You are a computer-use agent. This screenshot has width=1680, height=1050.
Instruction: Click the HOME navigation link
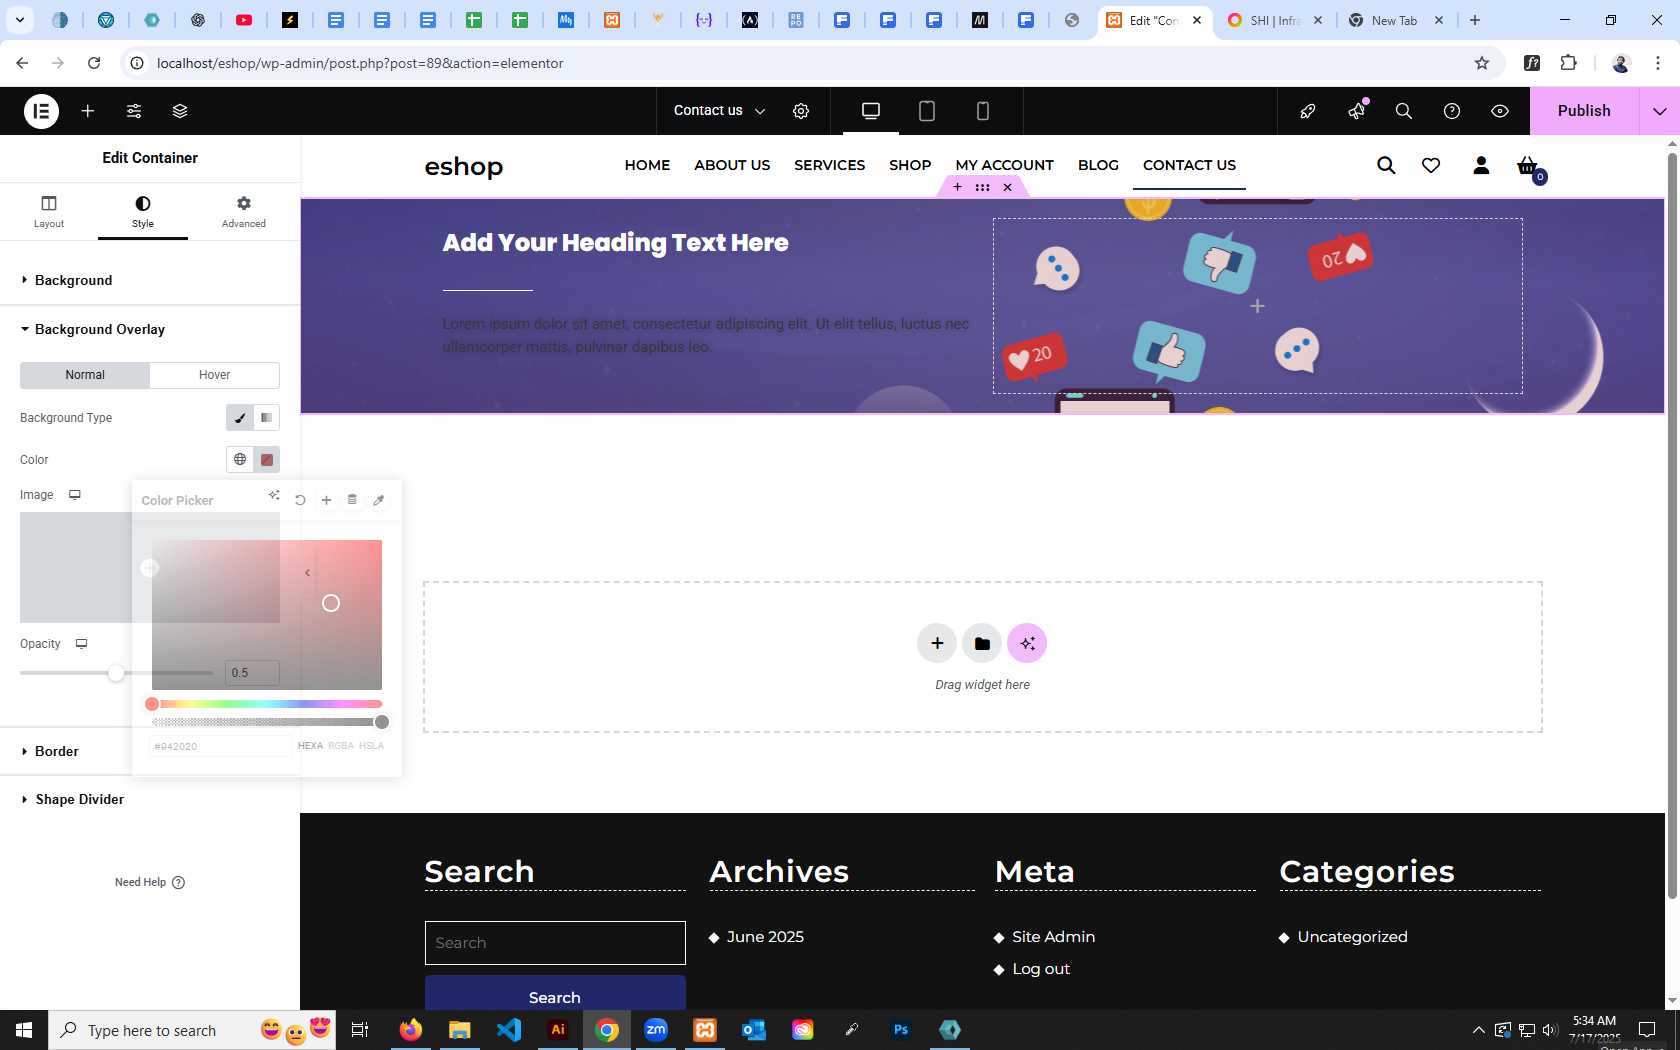click(647, 165)
